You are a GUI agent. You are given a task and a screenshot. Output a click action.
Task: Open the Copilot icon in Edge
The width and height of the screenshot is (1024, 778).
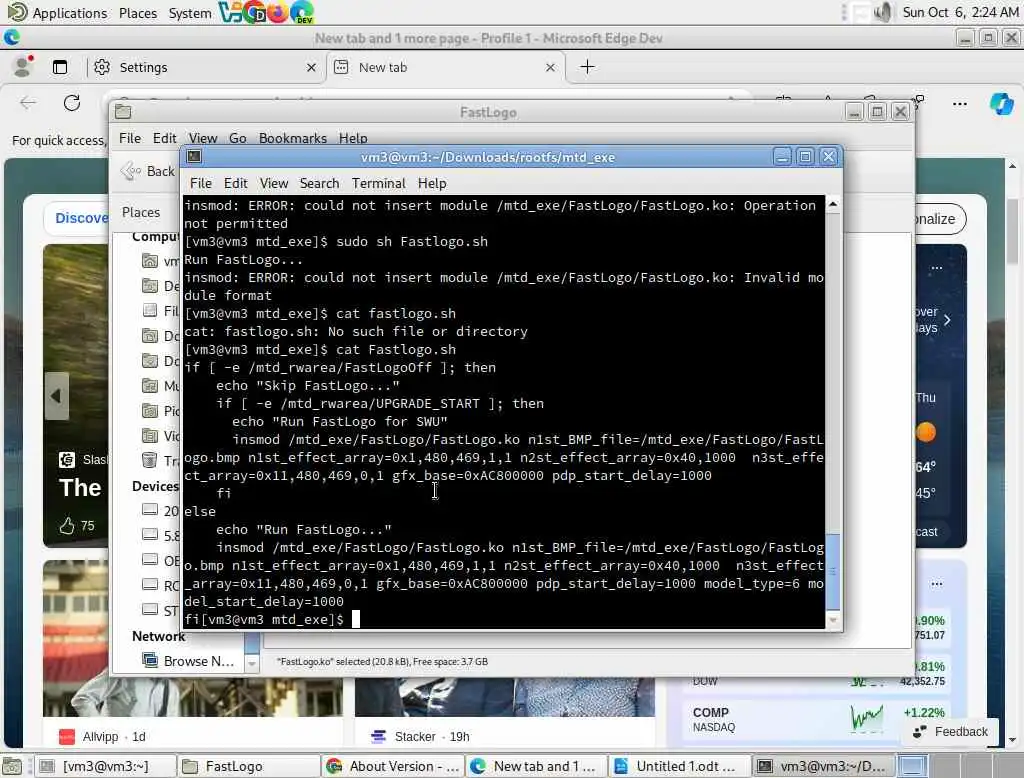(x=1001, y=104)
